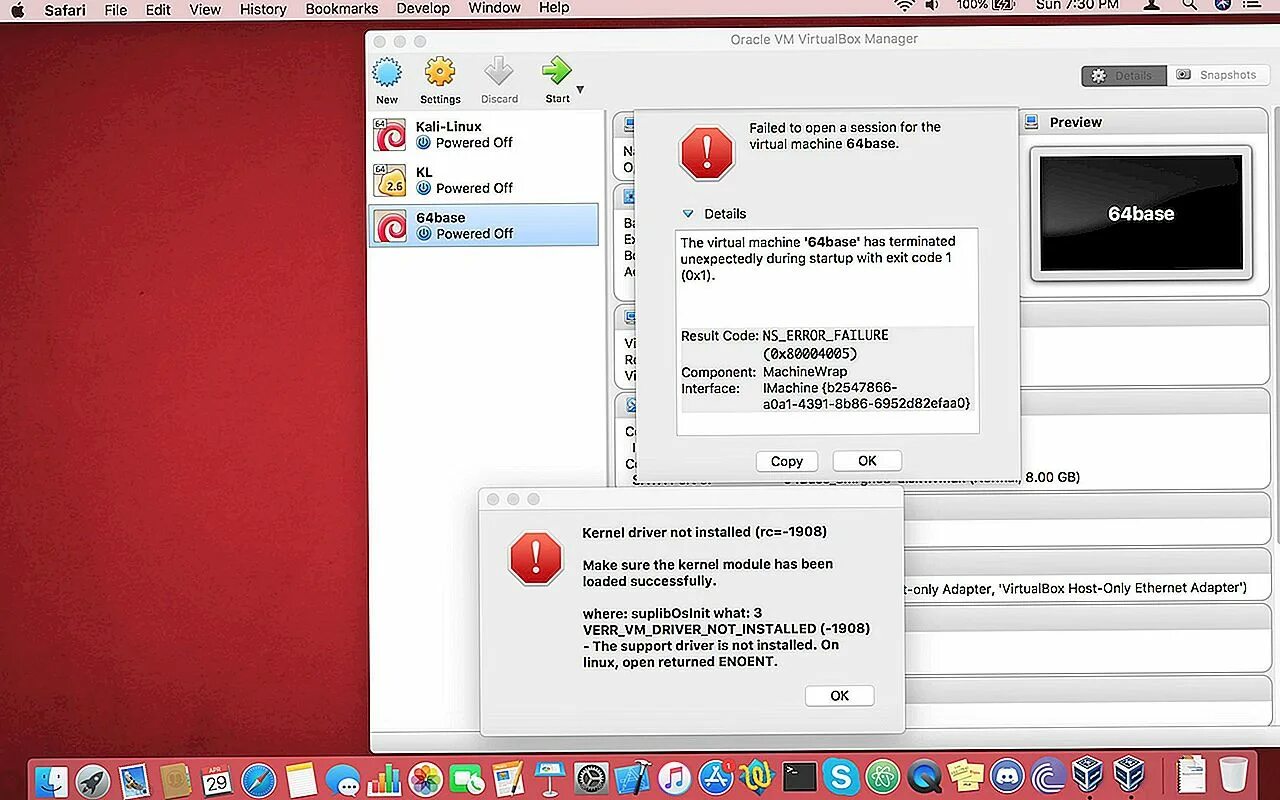Open the View menu

tap(205, 9)
